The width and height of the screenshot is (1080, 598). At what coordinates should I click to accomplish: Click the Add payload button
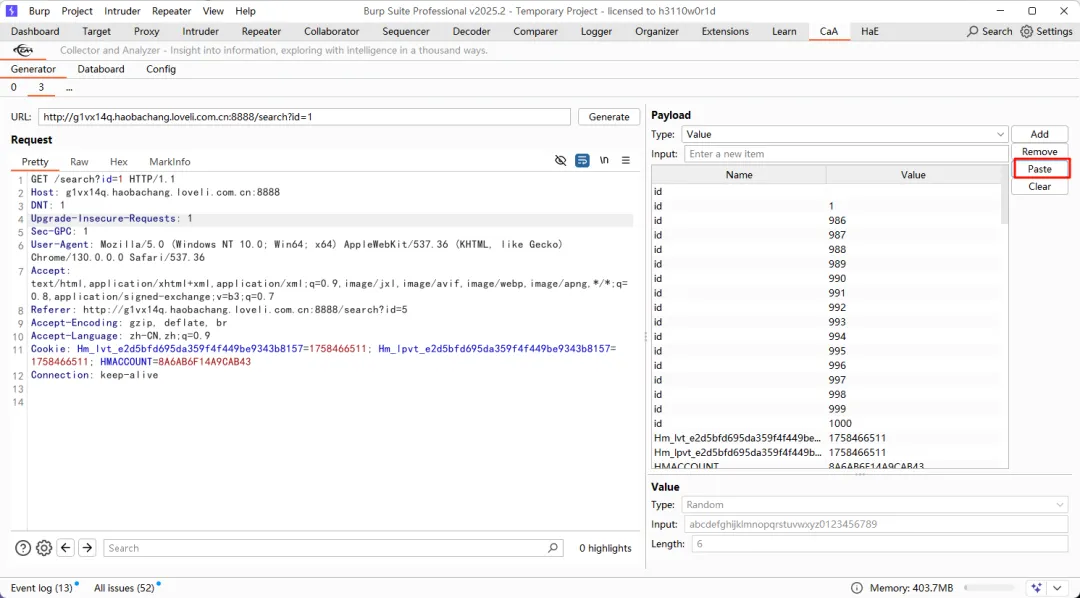(x=1039, y=134)
